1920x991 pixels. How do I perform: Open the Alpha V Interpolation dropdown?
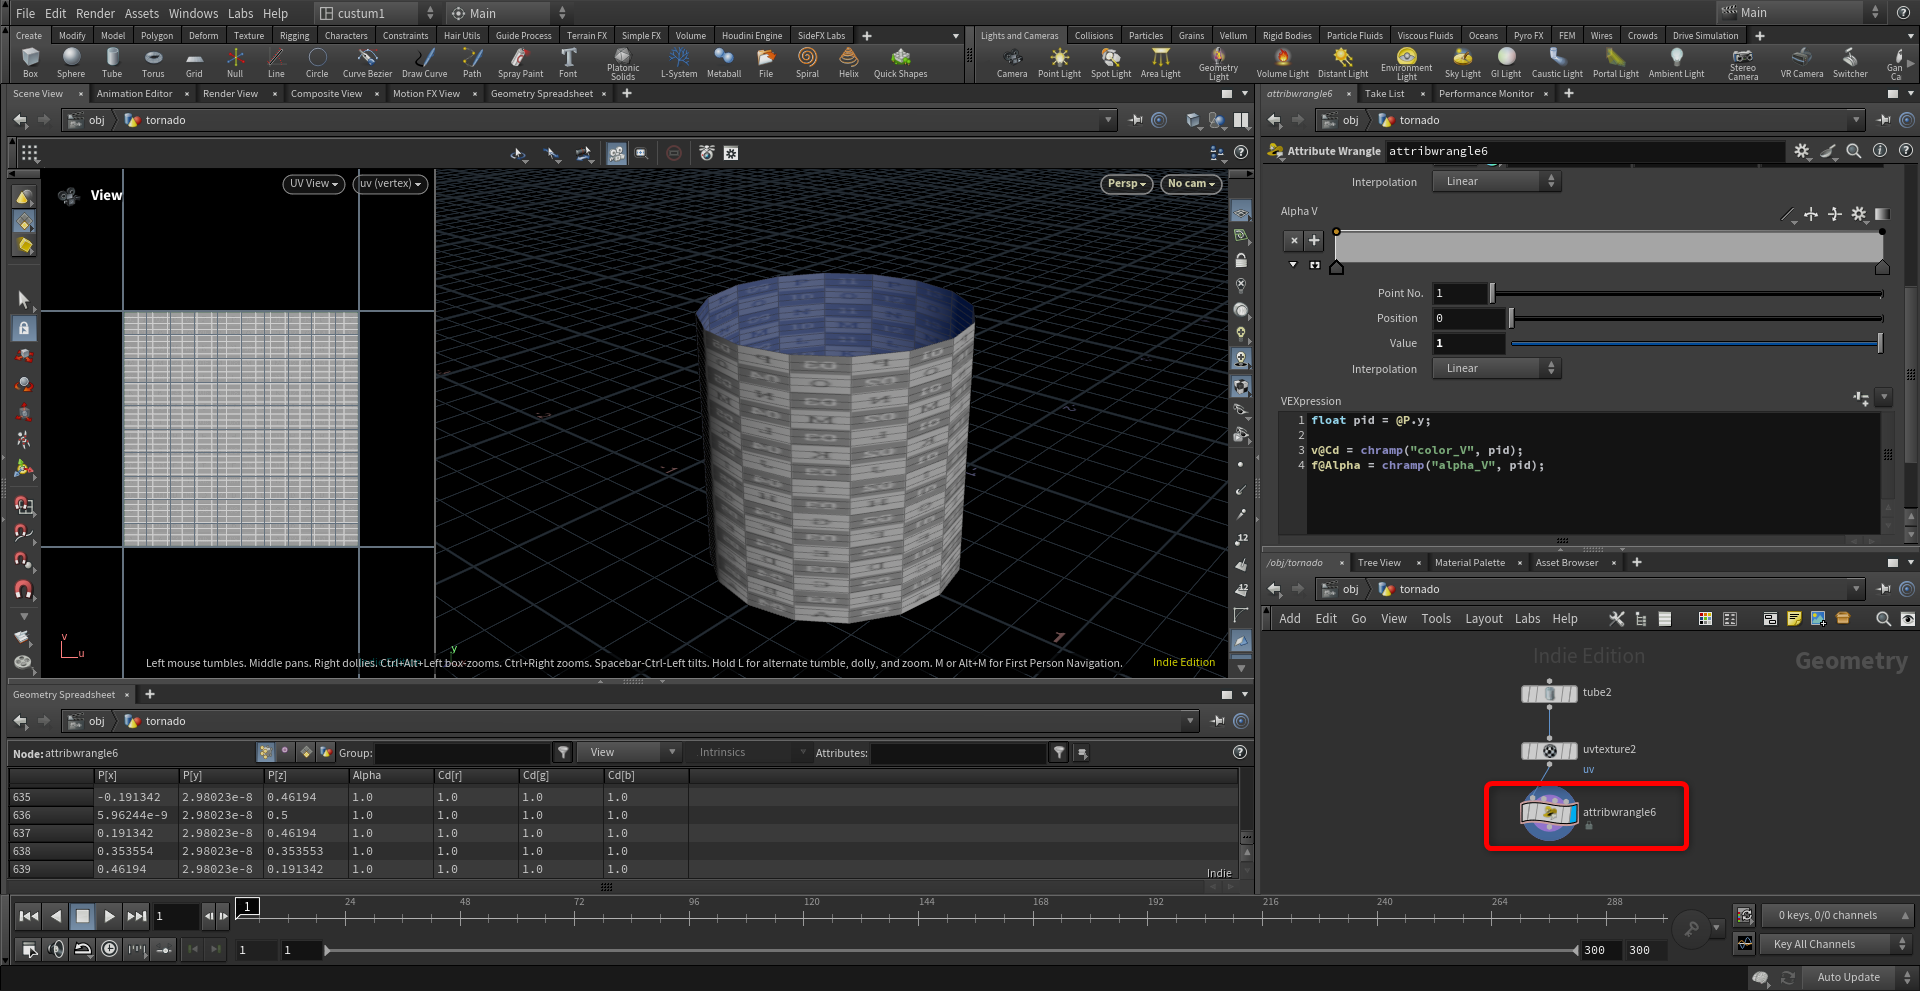click(1496, 369)
